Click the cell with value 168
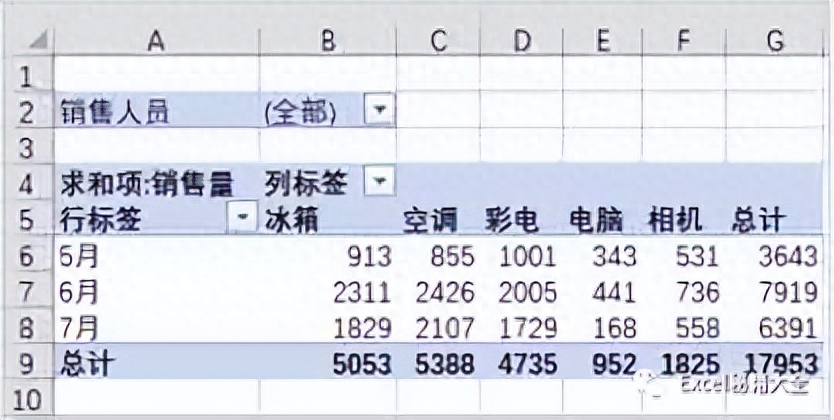 602,328
